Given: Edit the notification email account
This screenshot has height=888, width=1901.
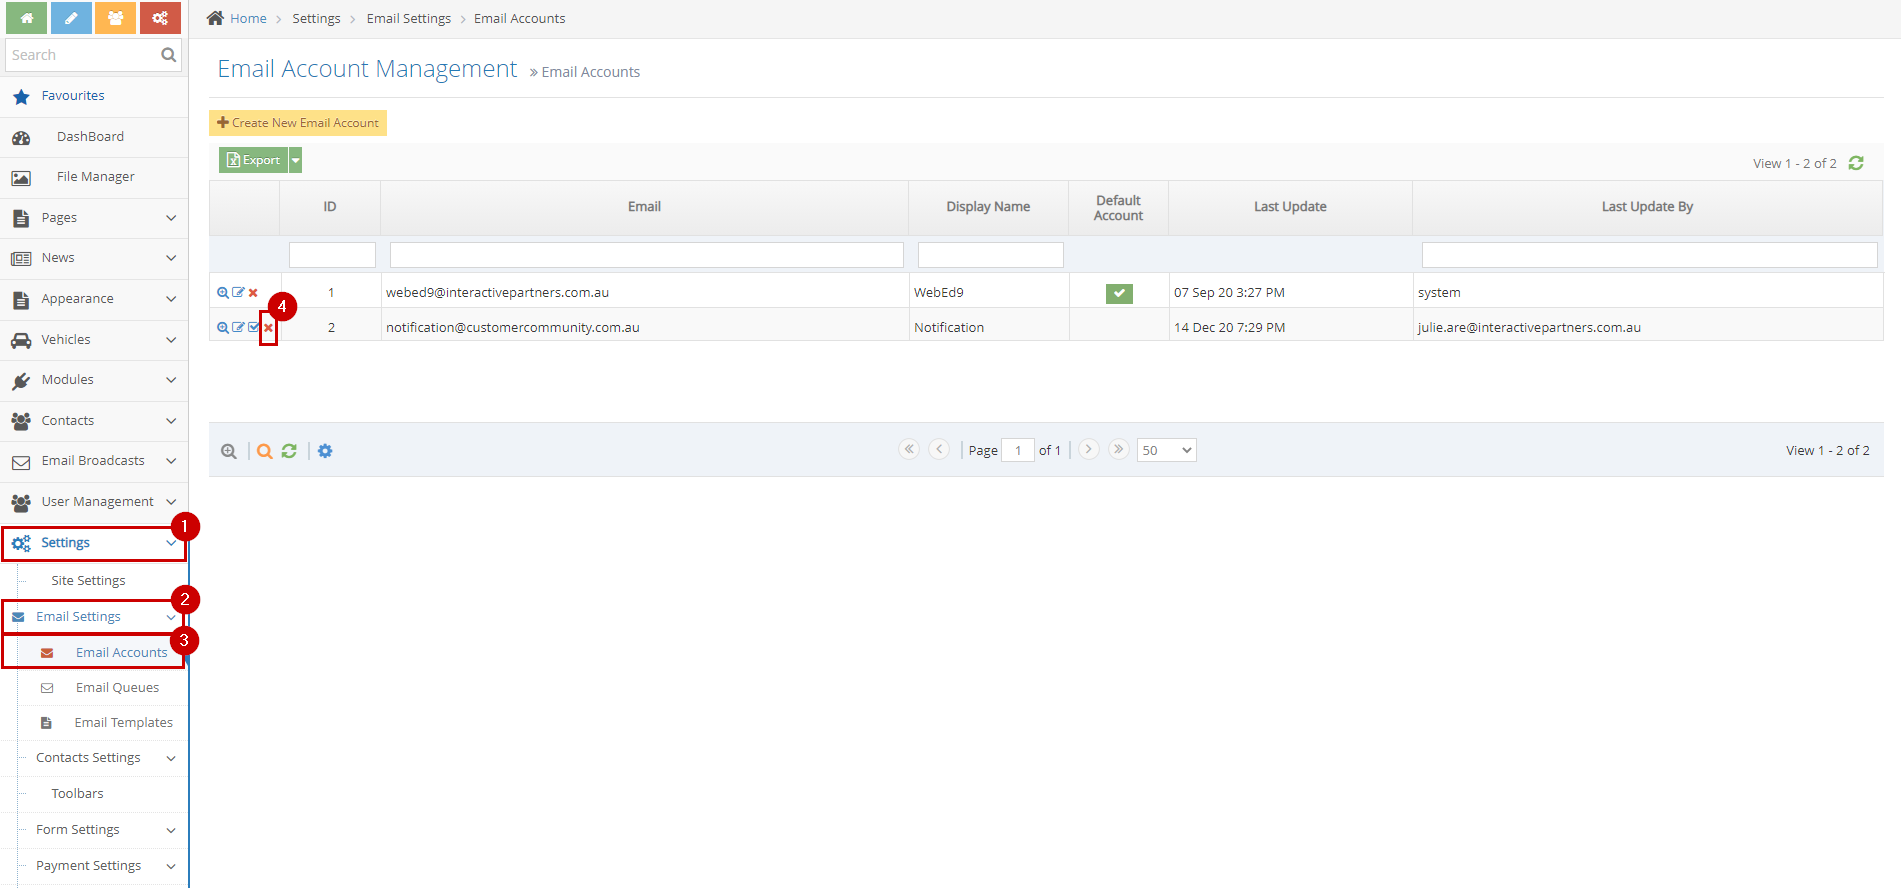Looking at the screenshot, I should click(238, 327).
